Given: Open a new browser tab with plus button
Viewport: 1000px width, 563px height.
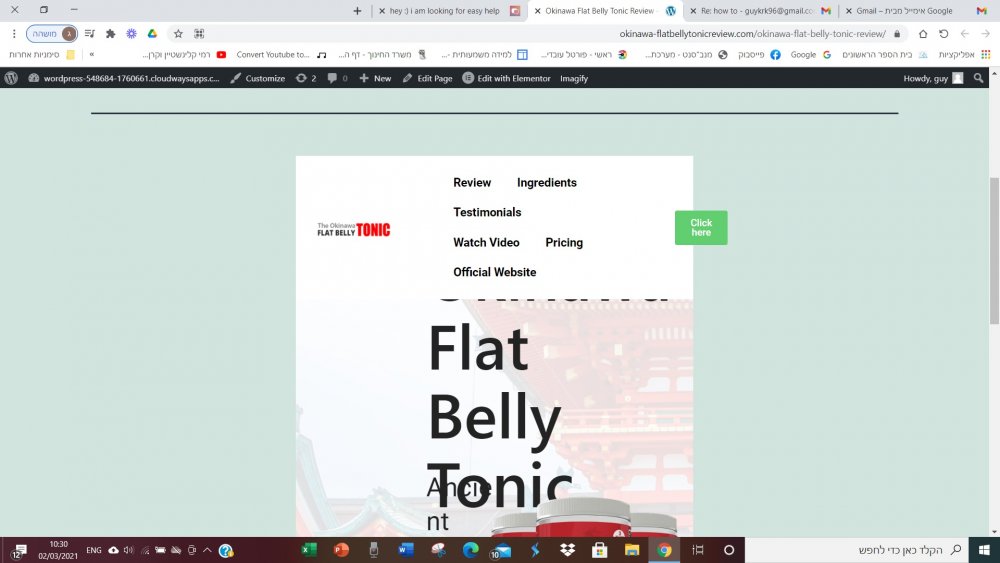Looking at the screenshot, I should [x=357, y=11].
